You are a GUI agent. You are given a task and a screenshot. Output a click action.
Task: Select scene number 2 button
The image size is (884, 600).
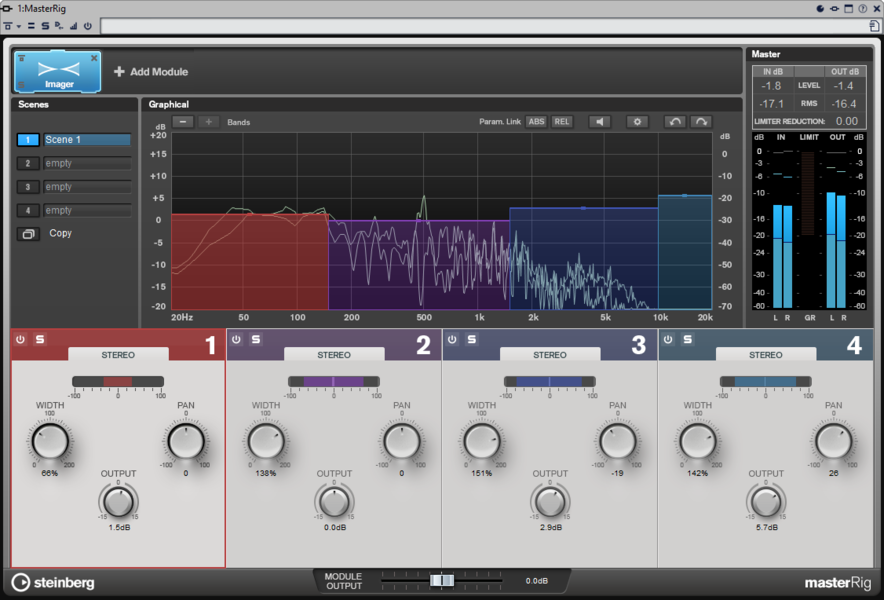pos(28,164)
